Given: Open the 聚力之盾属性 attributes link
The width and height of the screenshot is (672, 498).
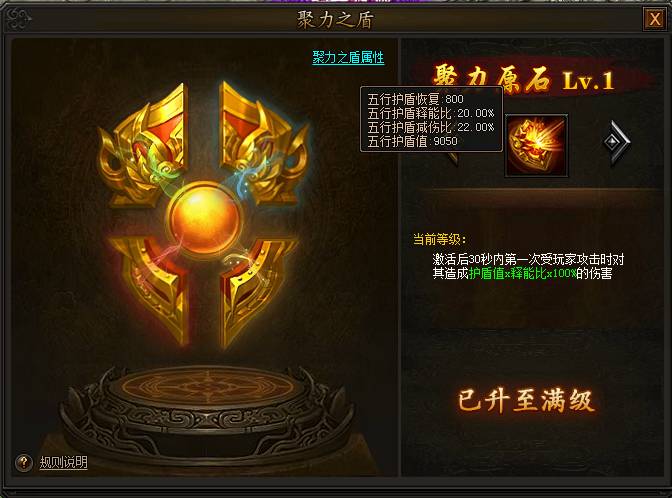Looking at the screenshot, I should click(348, 57).
